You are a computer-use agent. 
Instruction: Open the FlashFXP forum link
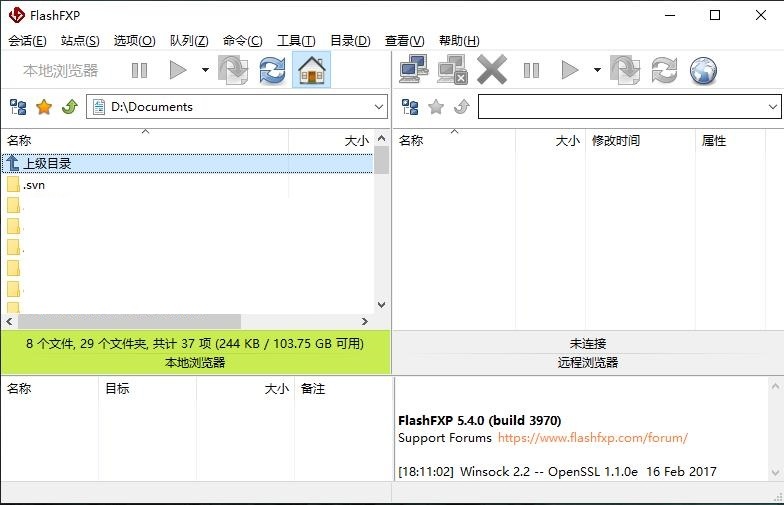click(592, 438)
